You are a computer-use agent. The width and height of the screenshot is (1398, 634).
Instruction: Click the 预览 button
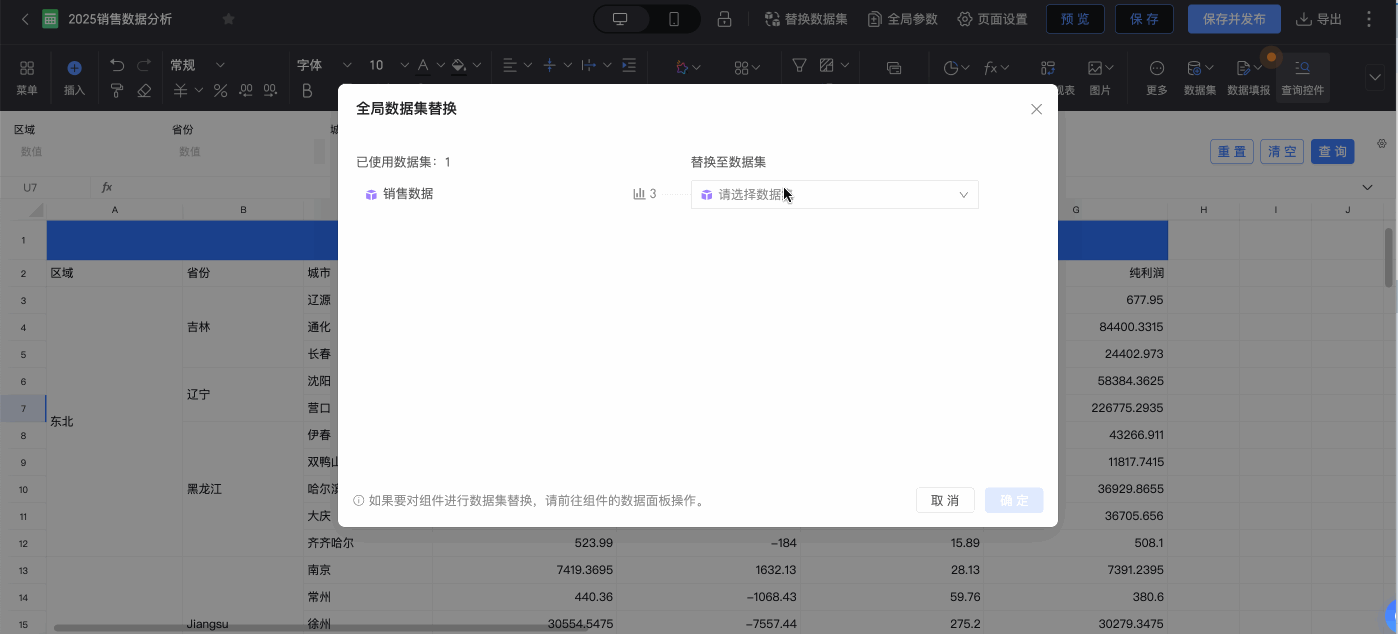click(x=1075, y=19)
